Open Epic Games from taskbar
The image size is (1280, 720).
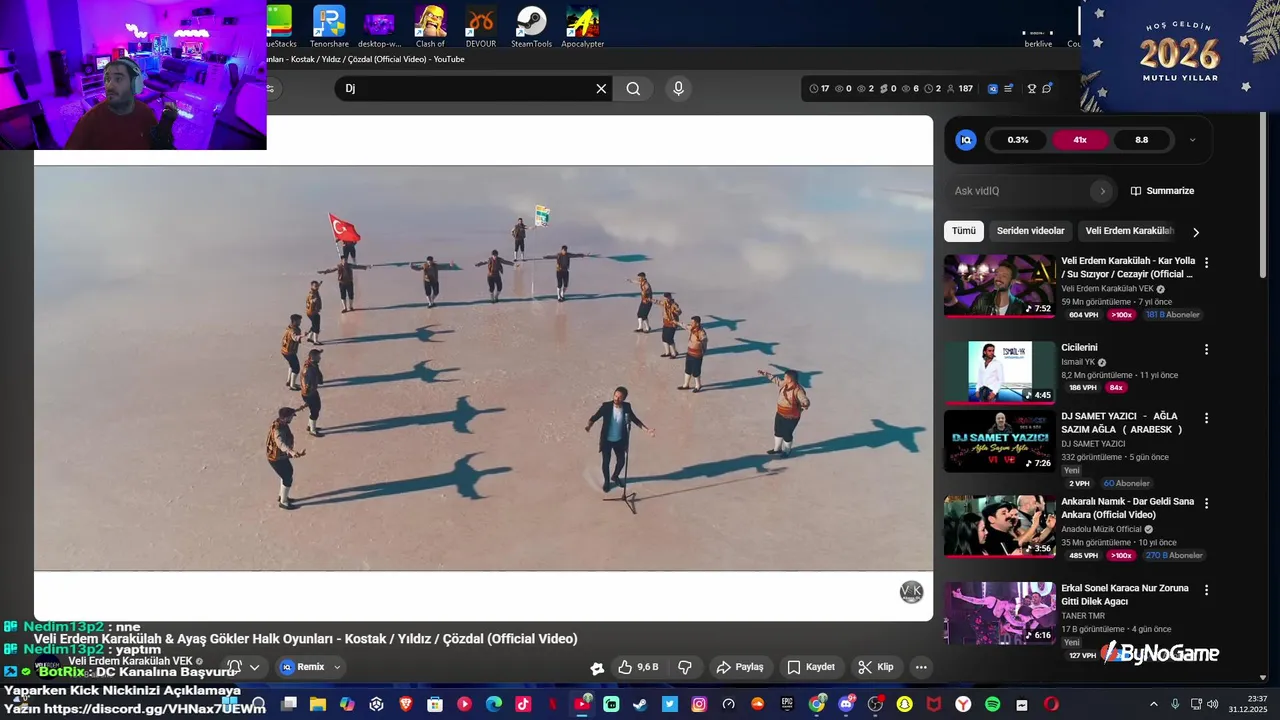coord(787,704)
